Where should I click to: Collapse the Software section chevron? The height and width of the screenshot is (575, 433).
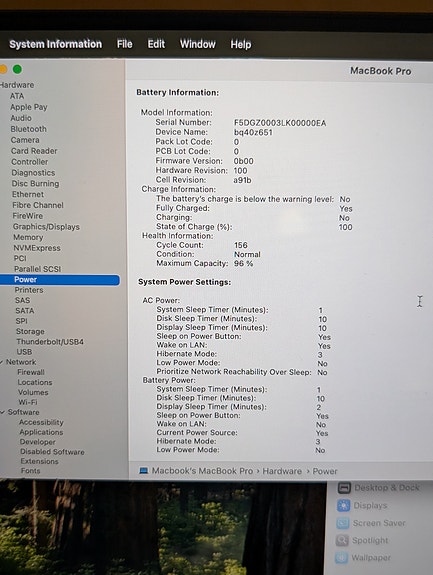click(3, 412)
